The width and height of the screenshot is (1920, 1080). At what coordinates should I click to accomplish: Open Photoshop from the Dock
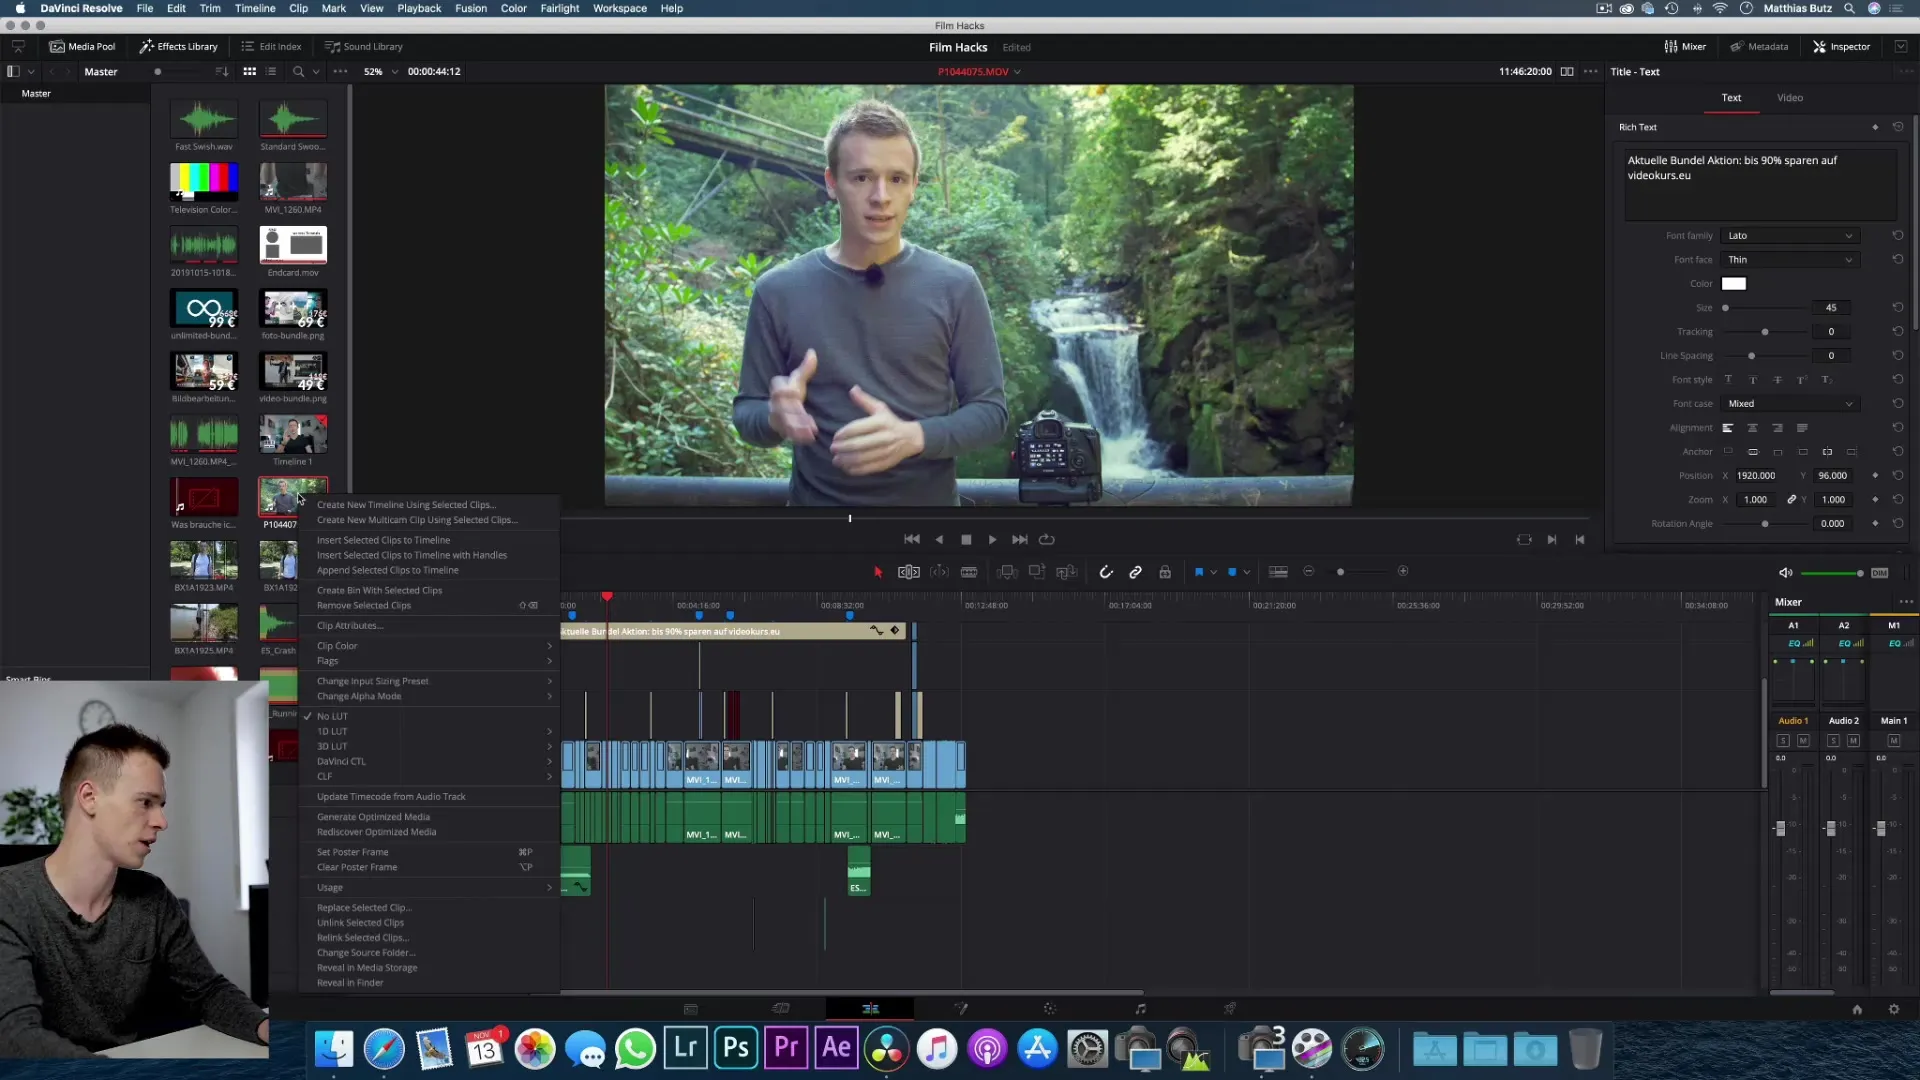(736, 1048)
